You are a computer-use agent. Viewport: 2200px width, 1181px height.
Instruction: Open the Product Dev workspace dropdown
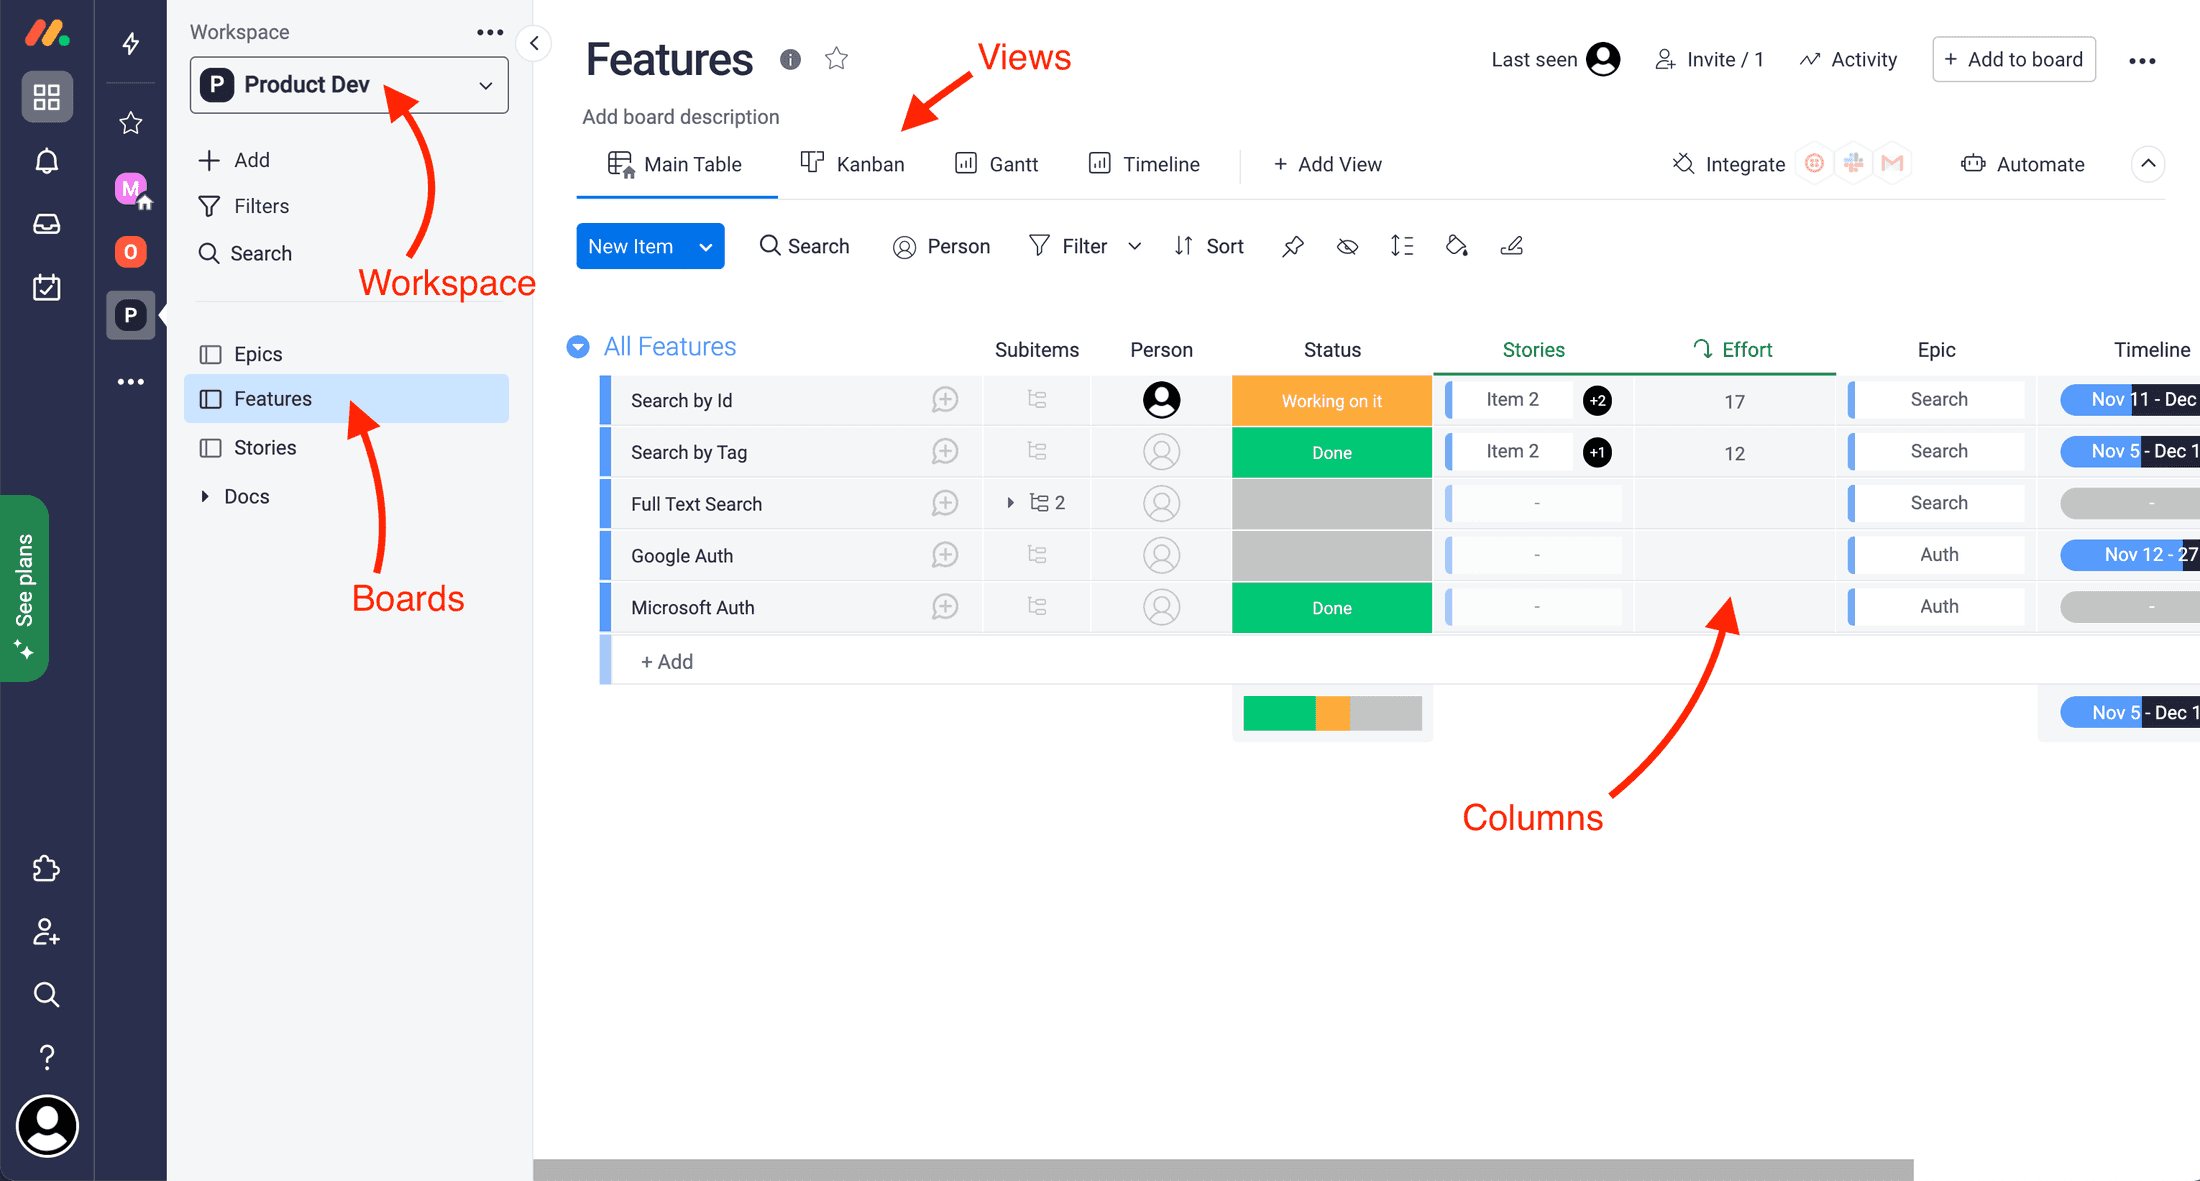[348, 85]
